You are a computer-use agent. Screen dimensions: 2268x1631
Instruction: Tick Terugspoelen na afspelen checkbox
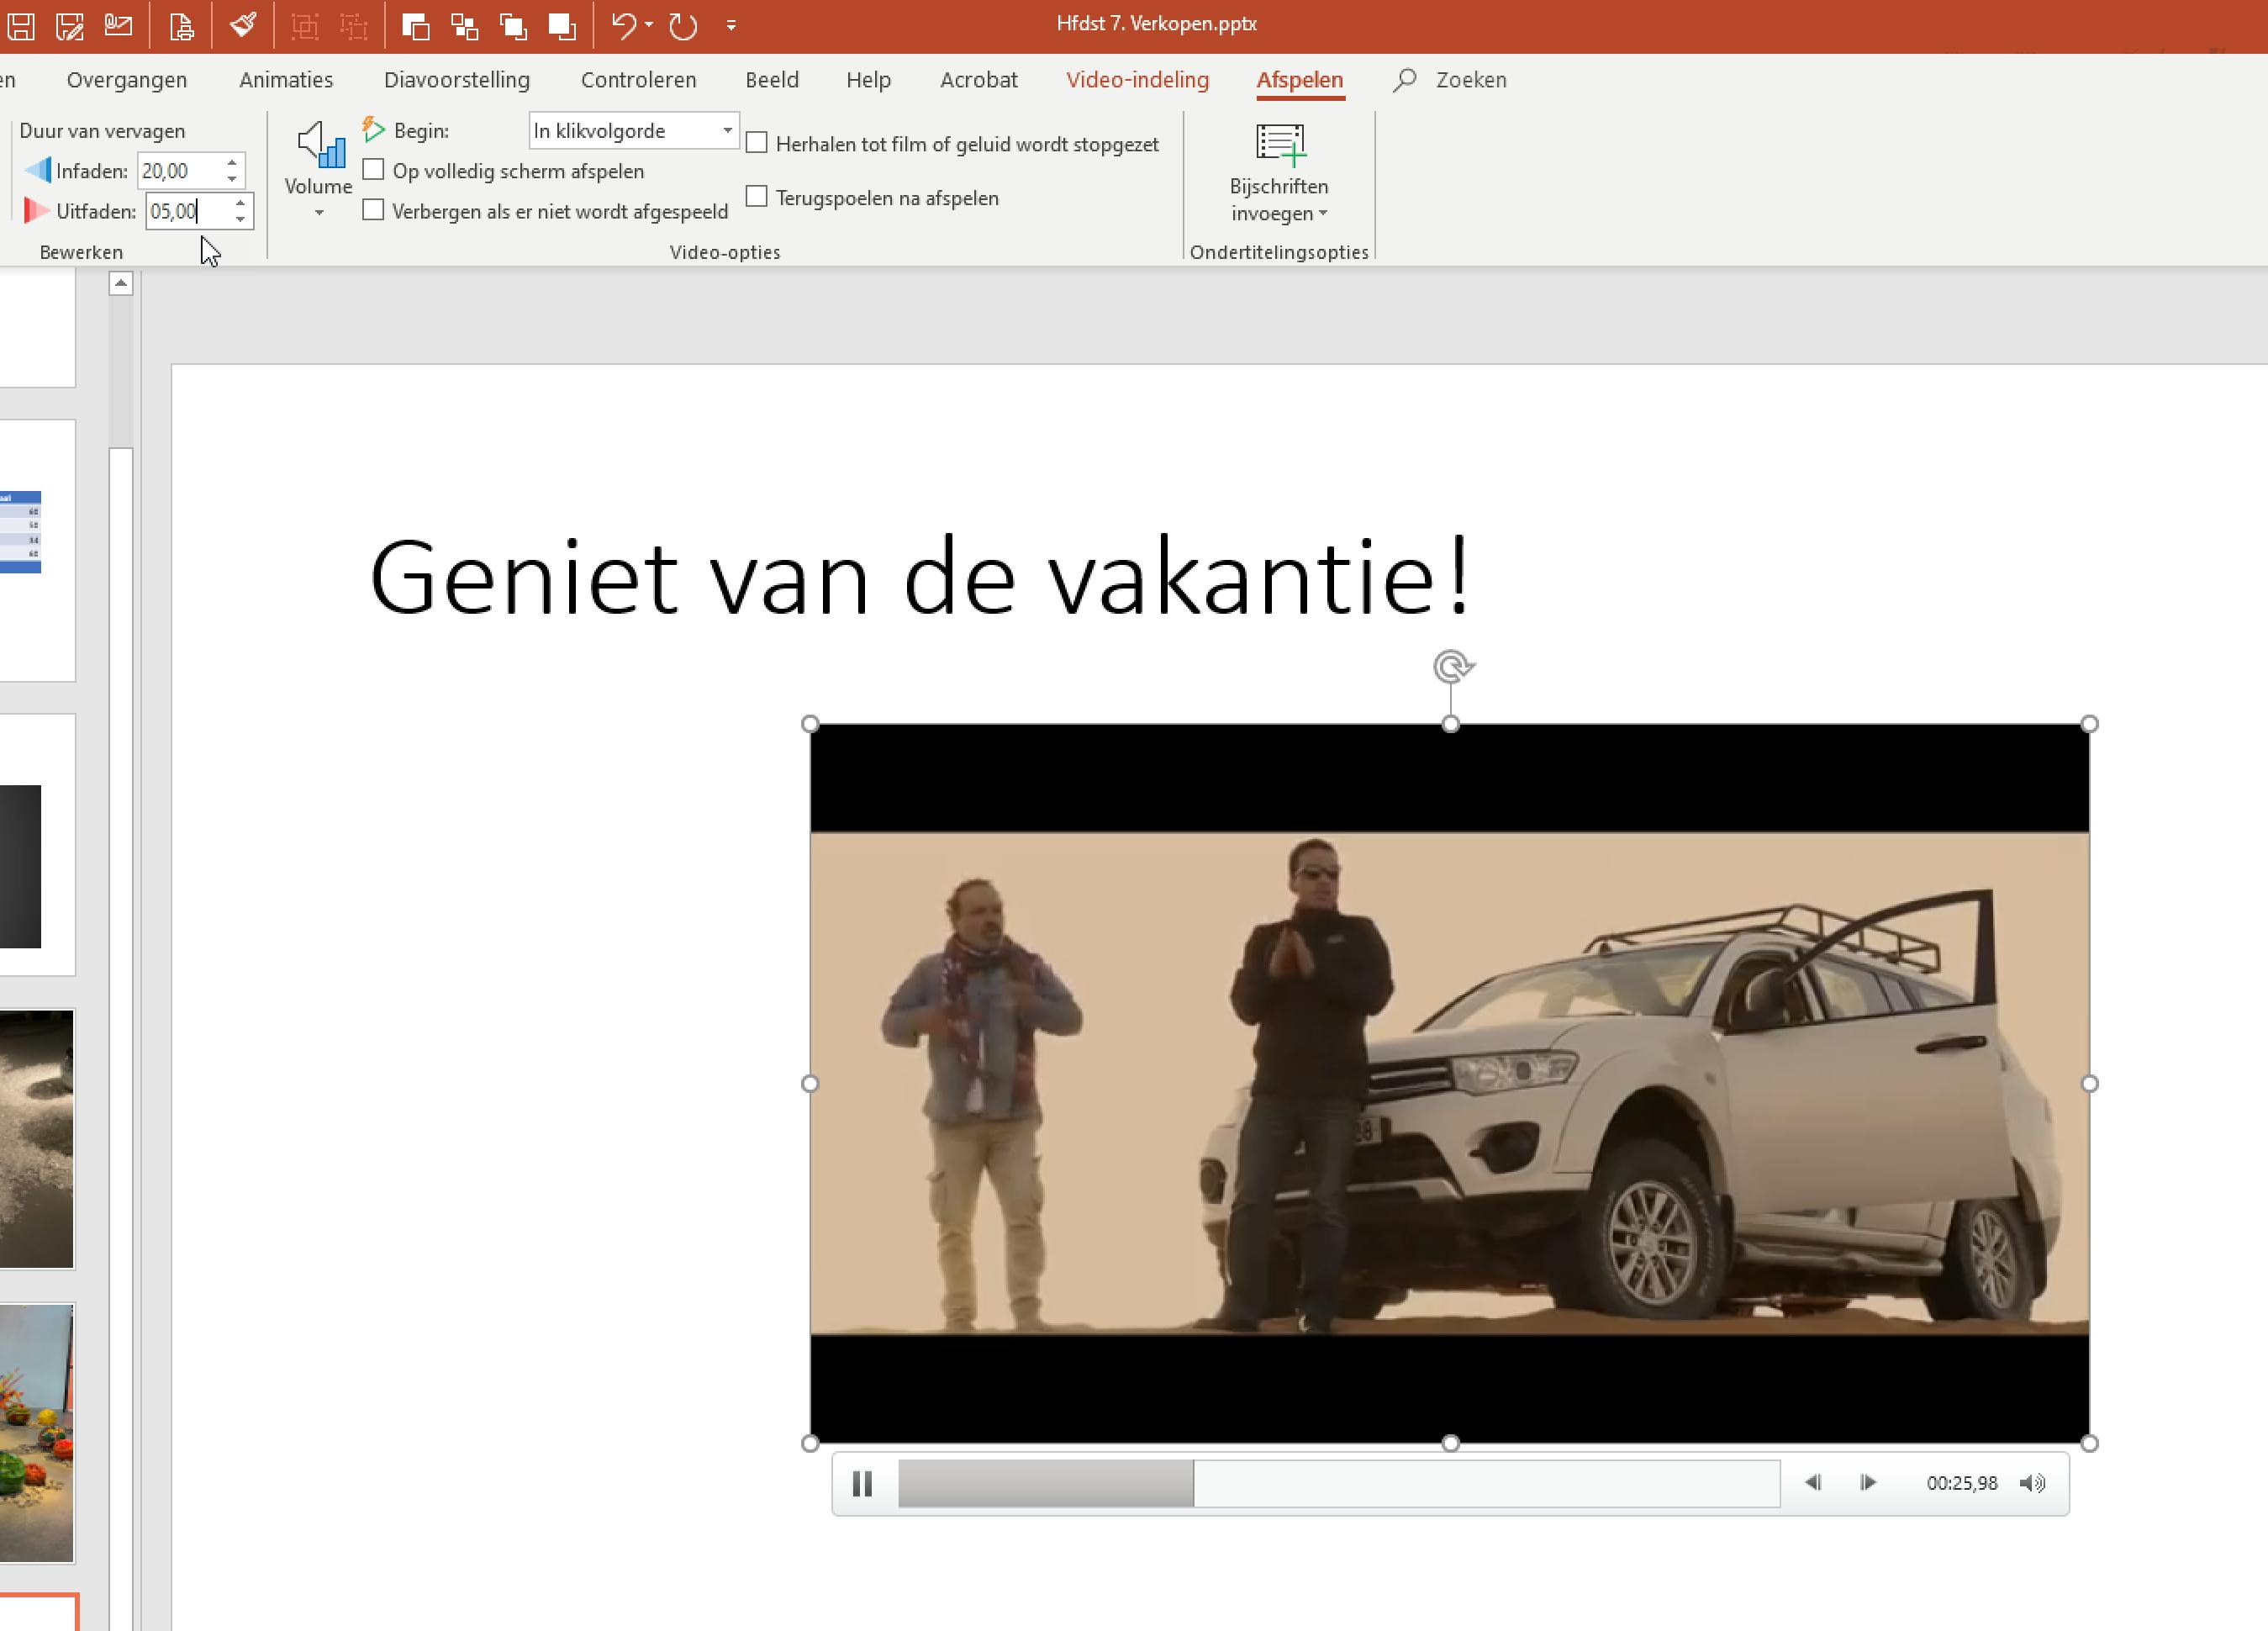757,197
